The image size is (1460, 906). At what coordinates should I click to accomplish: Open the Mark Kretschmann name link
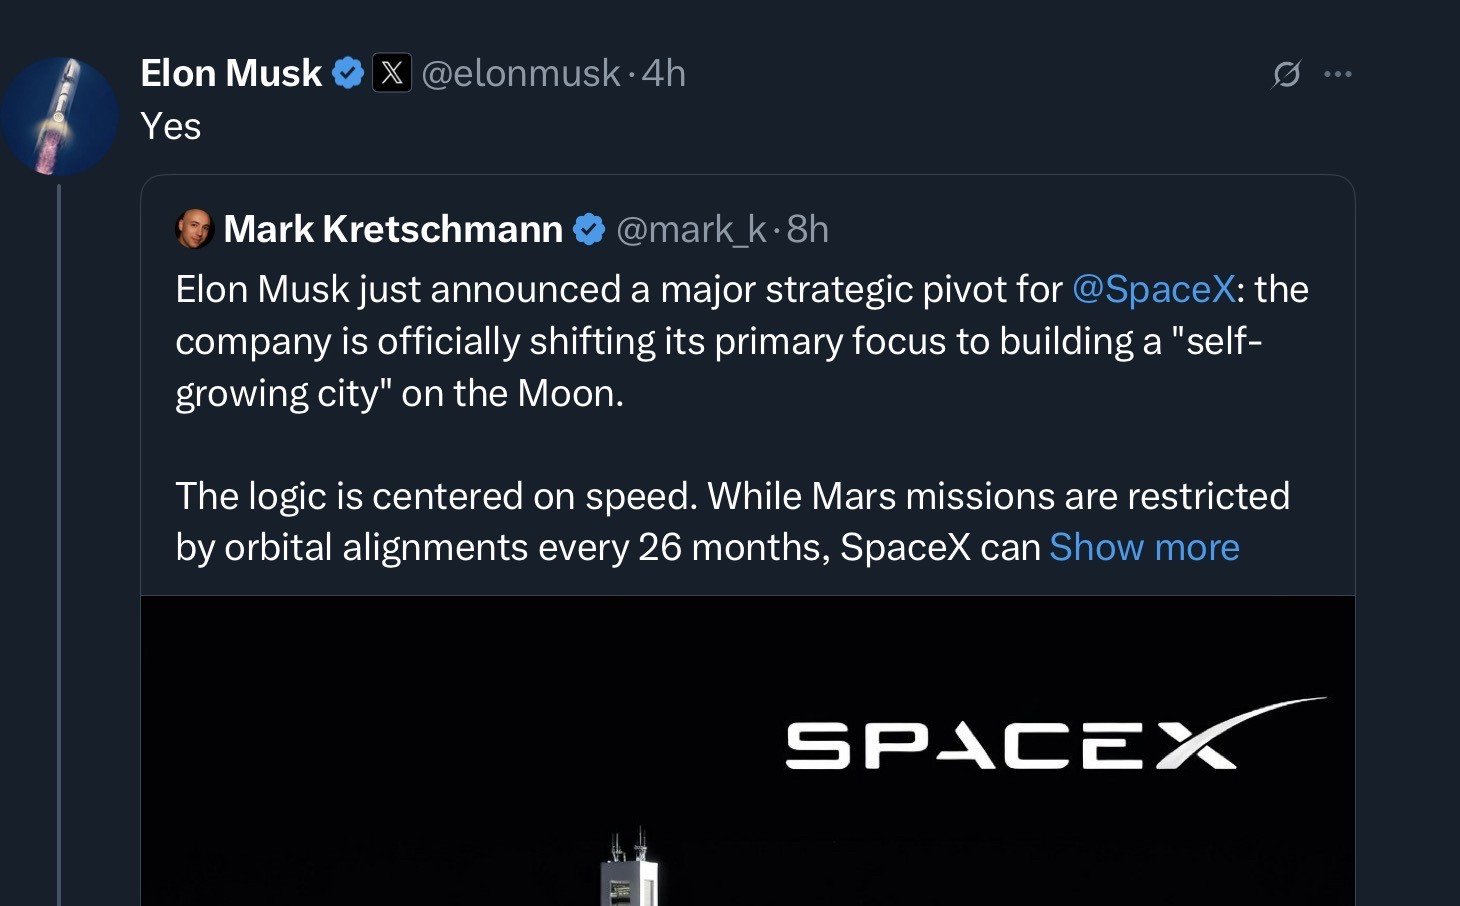click(393, 229)
